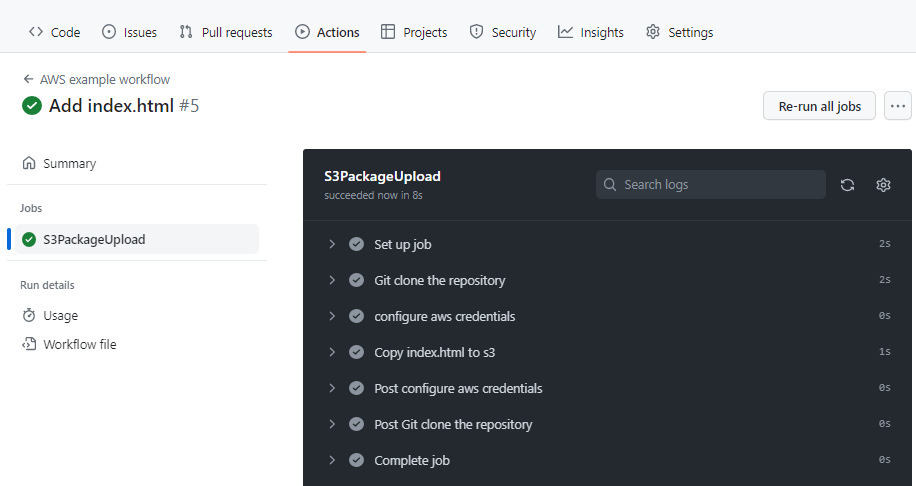Image resolution: width=916 pixels, height=486 pixels.
Task: Open the log settings gear icon
Action: [x=883, y=185]
